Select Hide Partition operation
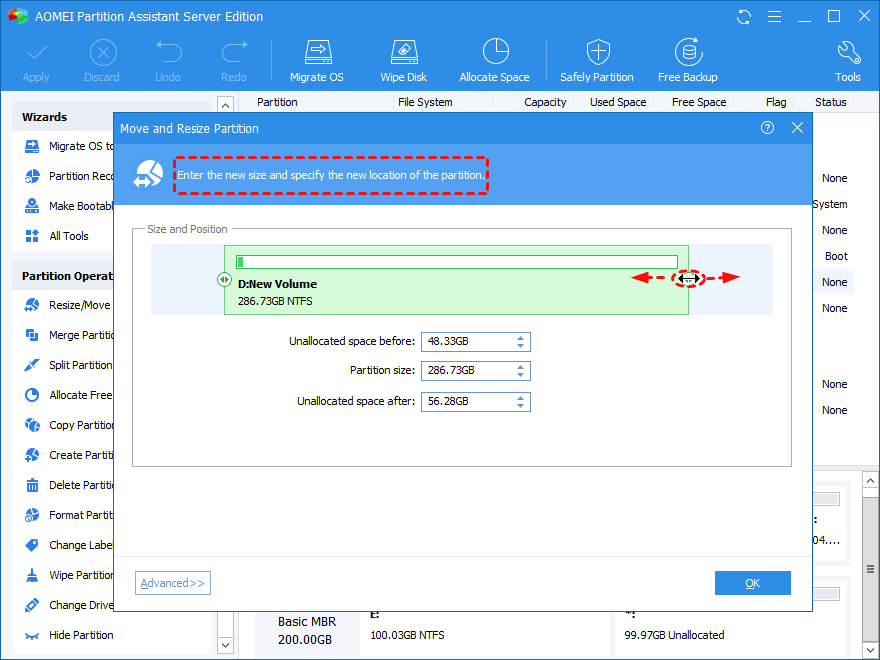Screen dimensions: 880x660 coord(68,635)
